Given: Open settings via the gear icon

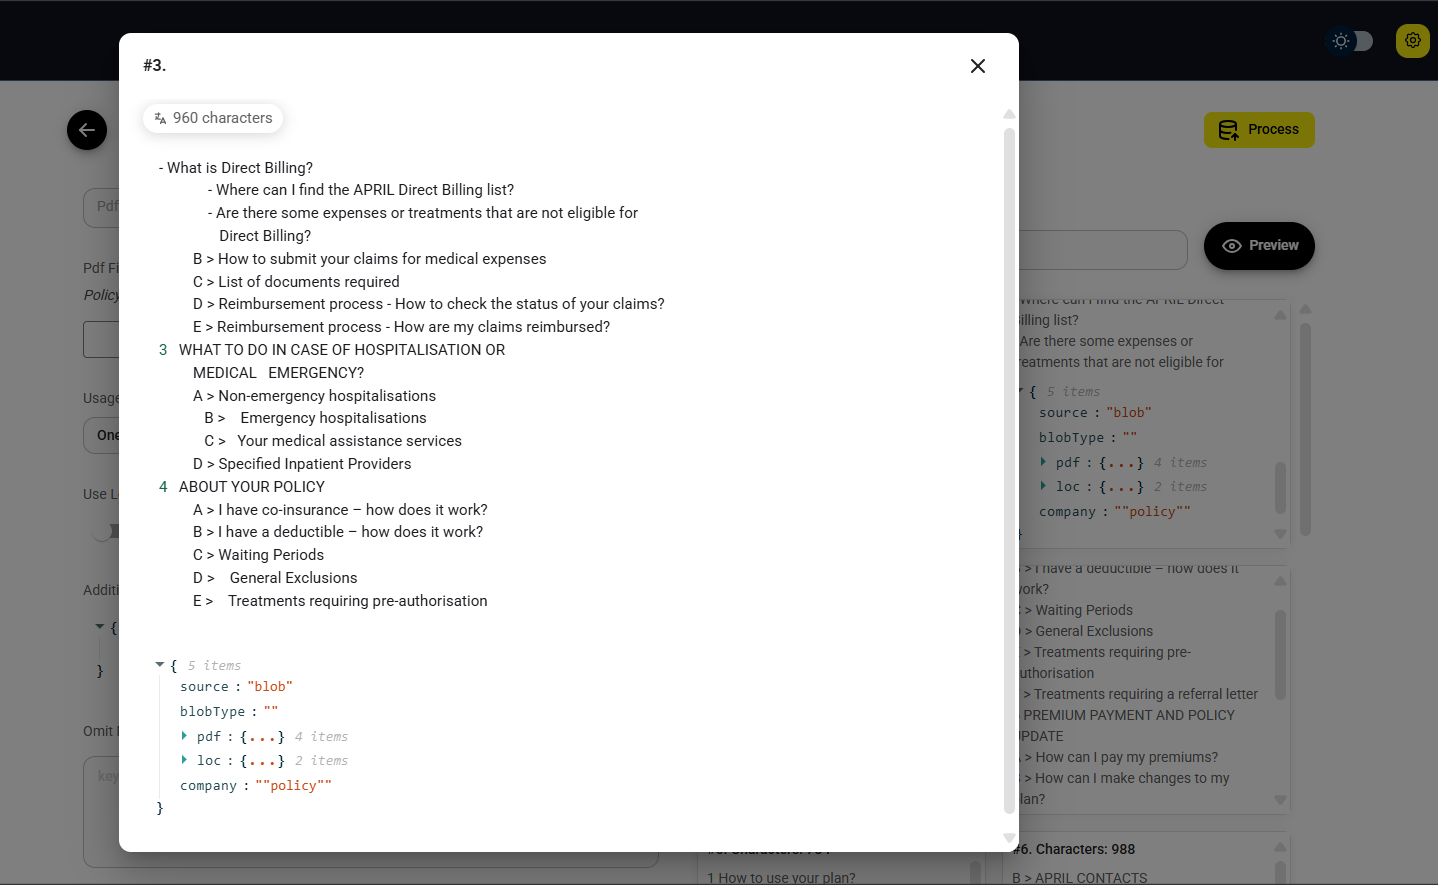Looking at the screenshot, I should coord(1412,41).
